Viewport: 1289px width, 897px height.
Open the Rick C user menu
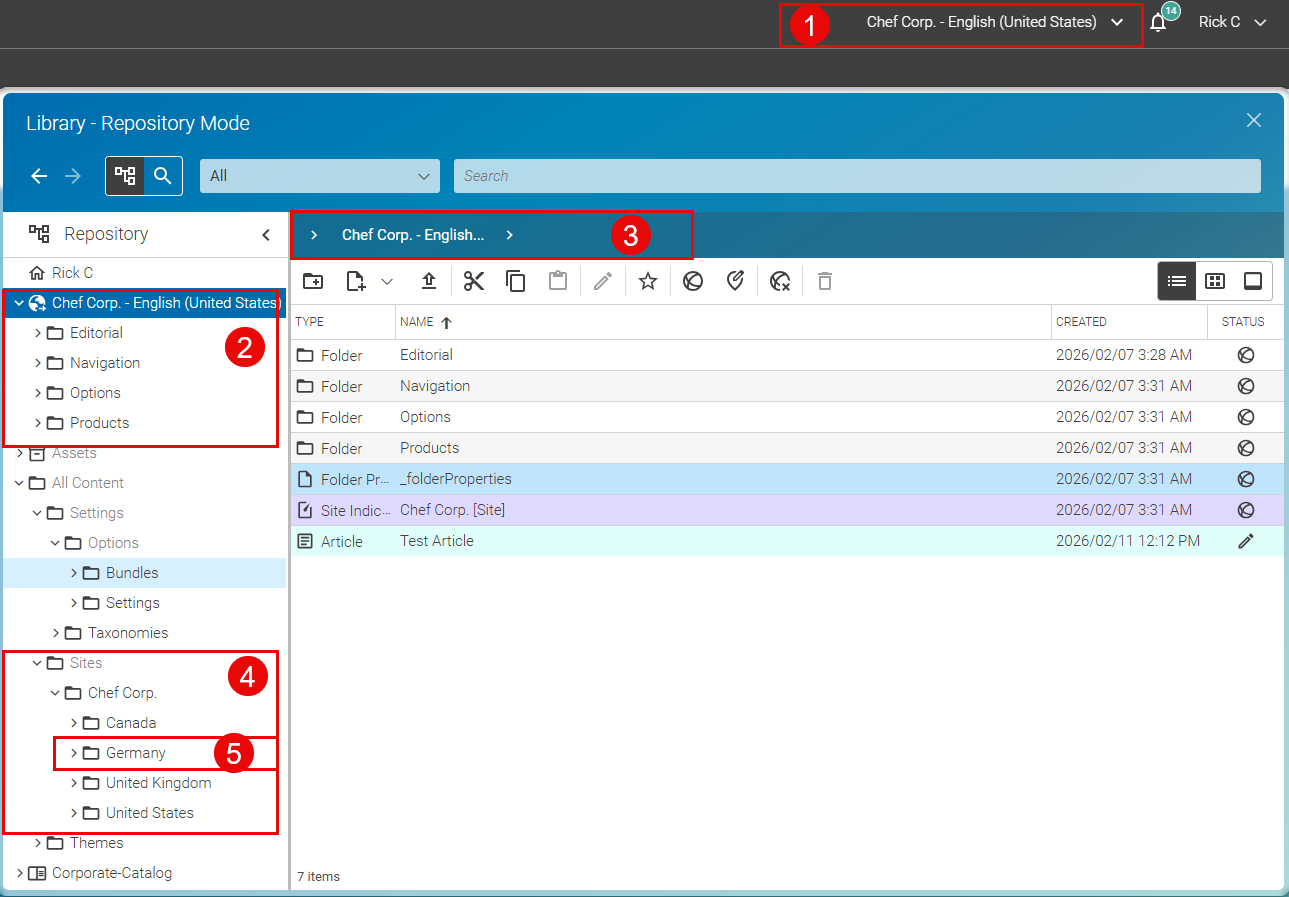[x=1232, y=22]
